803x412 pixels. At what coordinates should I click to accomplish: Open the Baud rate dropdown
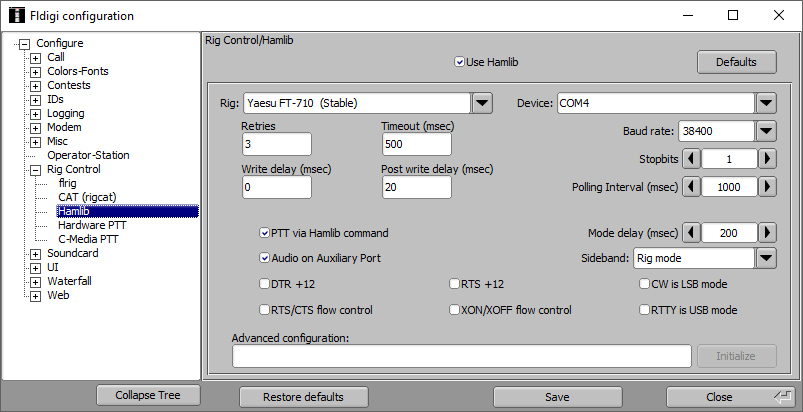coord(766,131)
